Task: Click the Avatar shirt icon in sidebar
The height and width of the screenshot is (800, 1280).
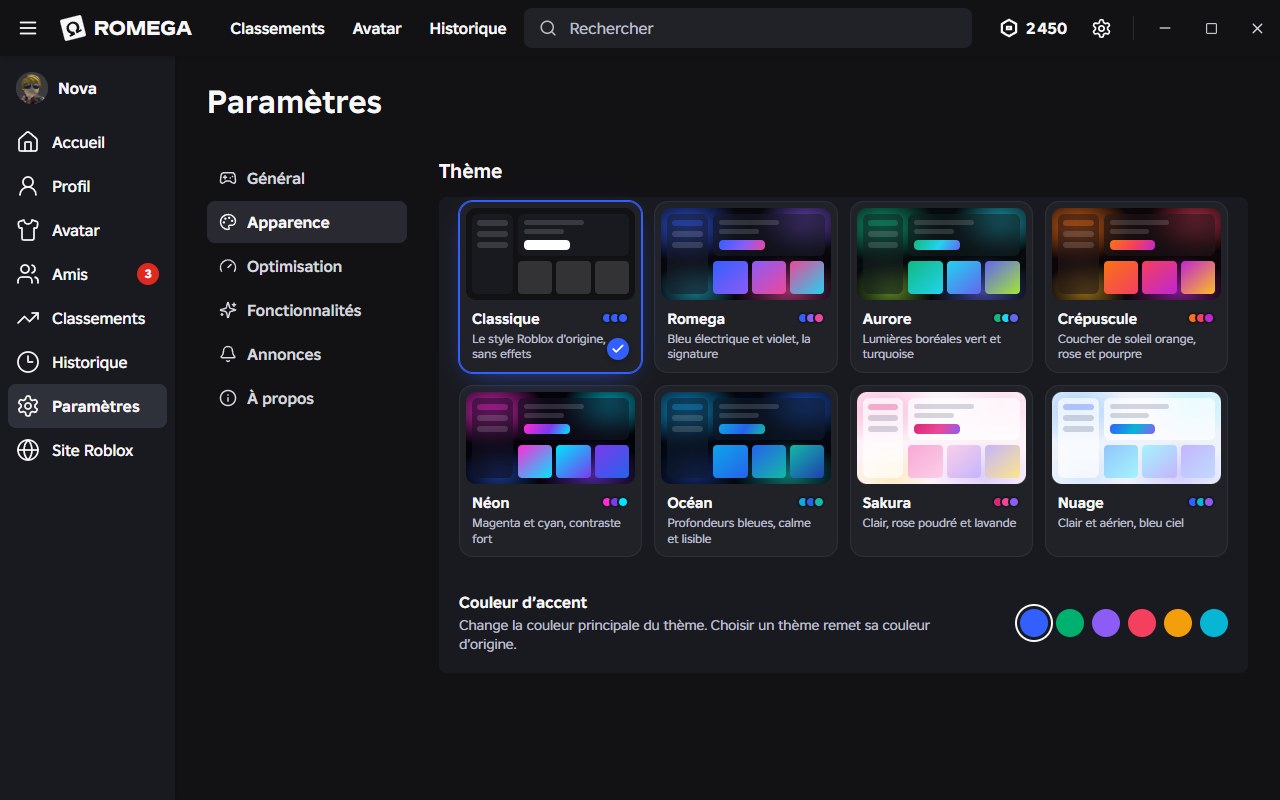Action: [28, 230]
